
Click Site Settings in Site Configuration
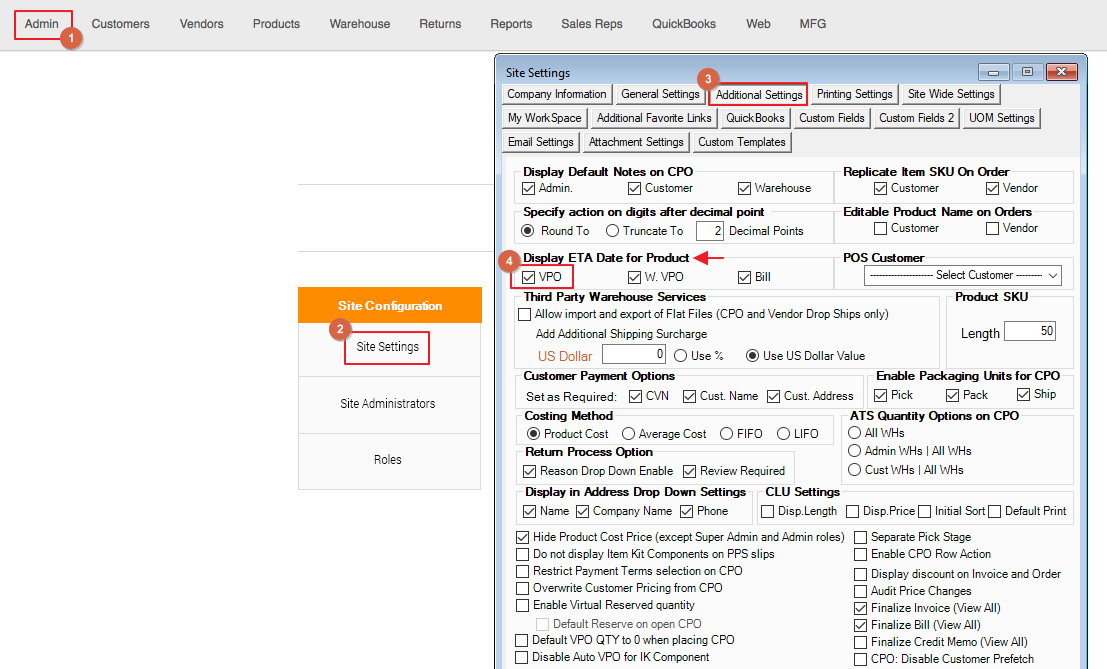pos(387,348)
